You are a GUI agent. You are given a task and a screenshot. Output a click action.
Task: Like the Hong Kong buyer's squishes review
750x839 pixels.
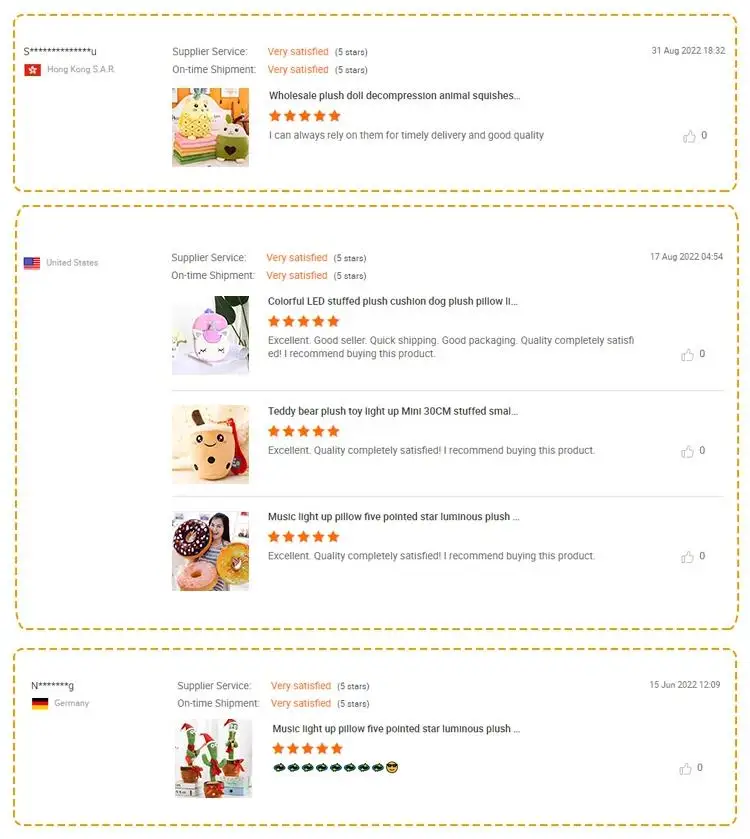coord(689,136)
